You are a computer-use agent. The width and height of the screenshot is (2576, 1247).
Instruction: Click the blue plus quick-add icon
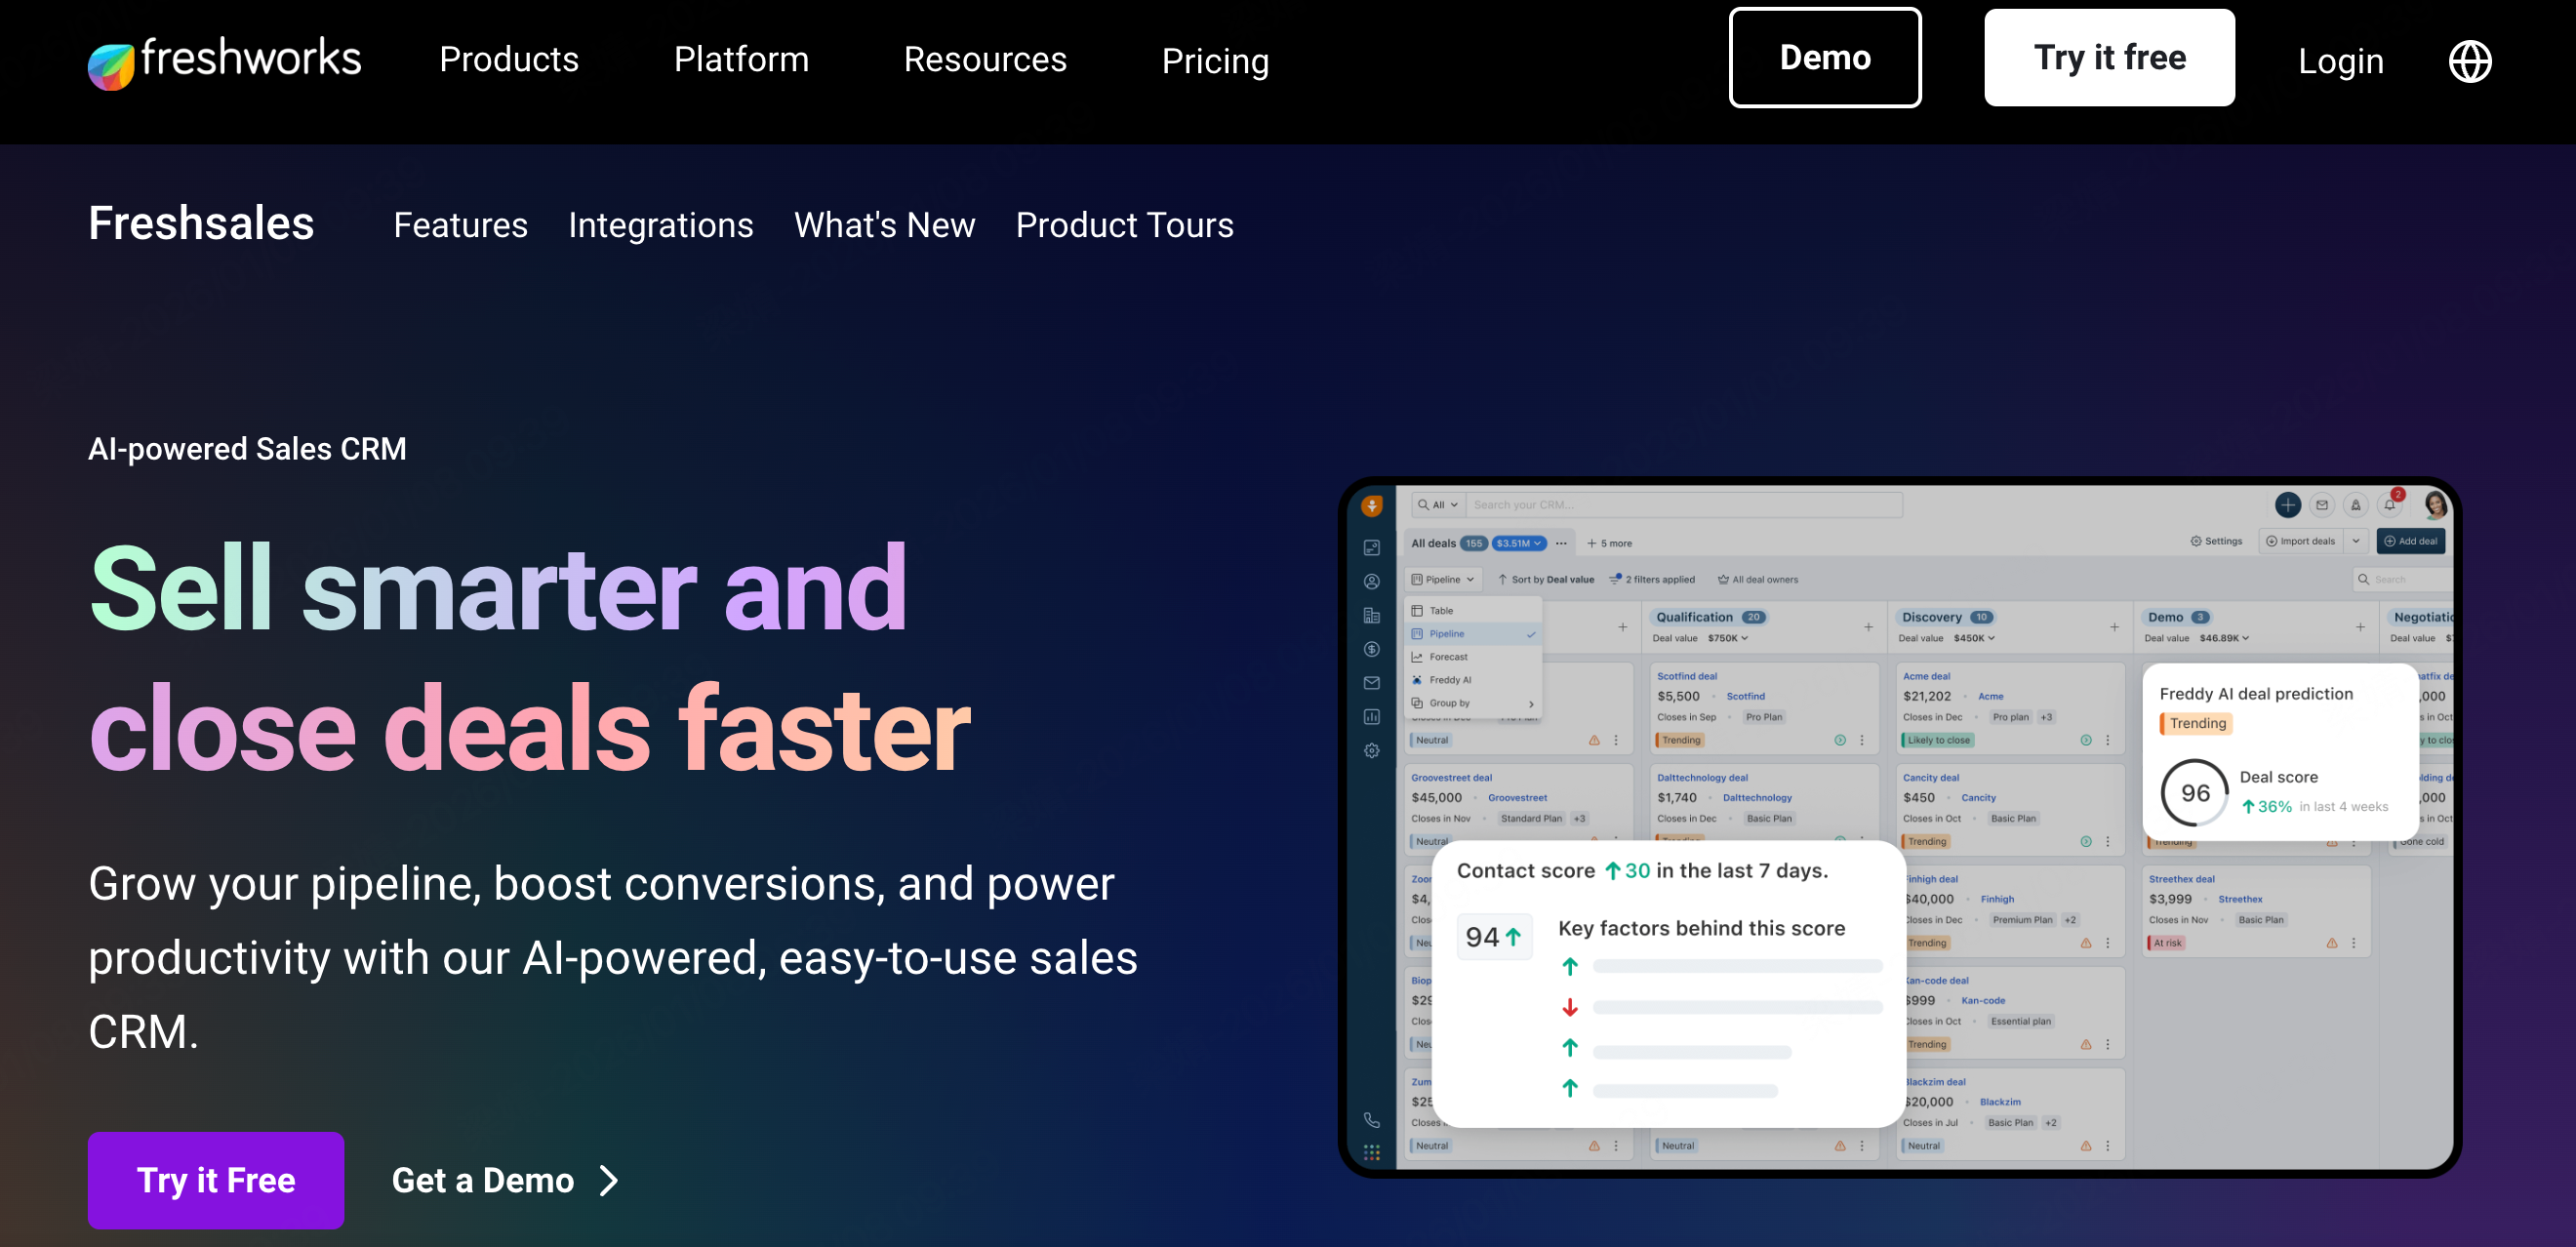[x=2287, y=505]
